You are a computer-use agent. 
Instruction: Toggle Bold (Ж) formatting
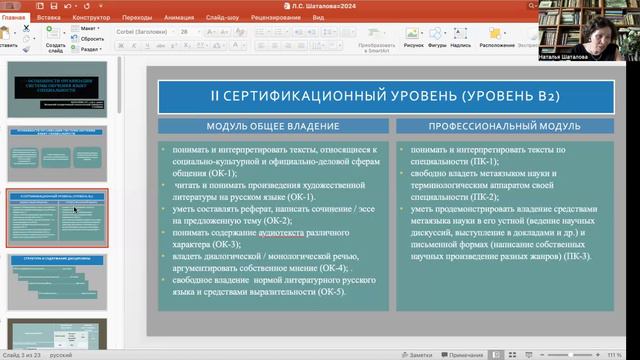point(121,46)
